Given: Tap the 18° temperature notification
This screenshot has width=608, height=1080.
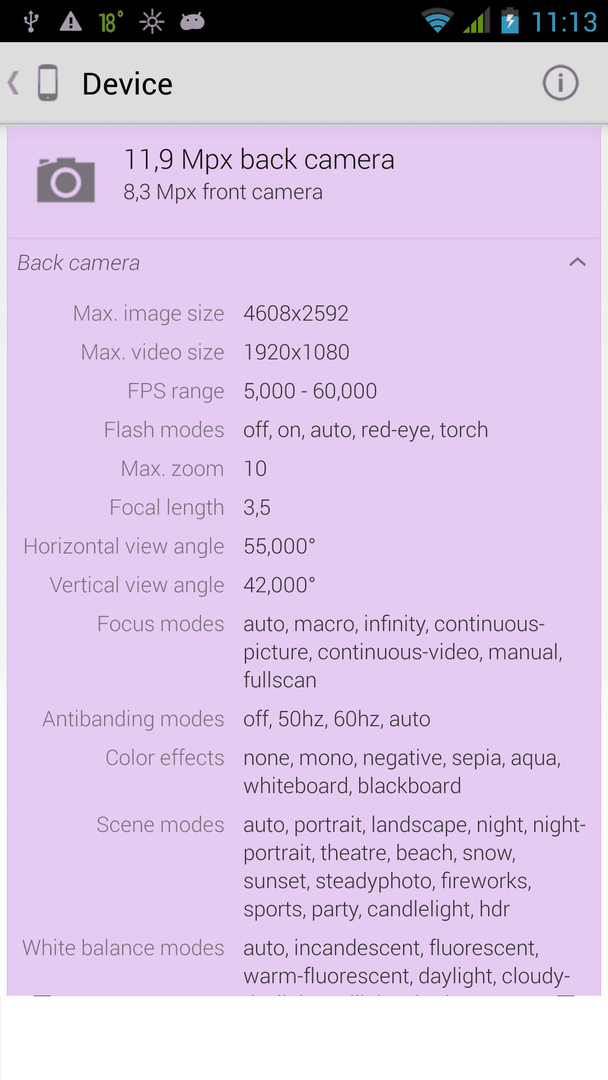Looking at the screenshot, I should pos(110,22).
